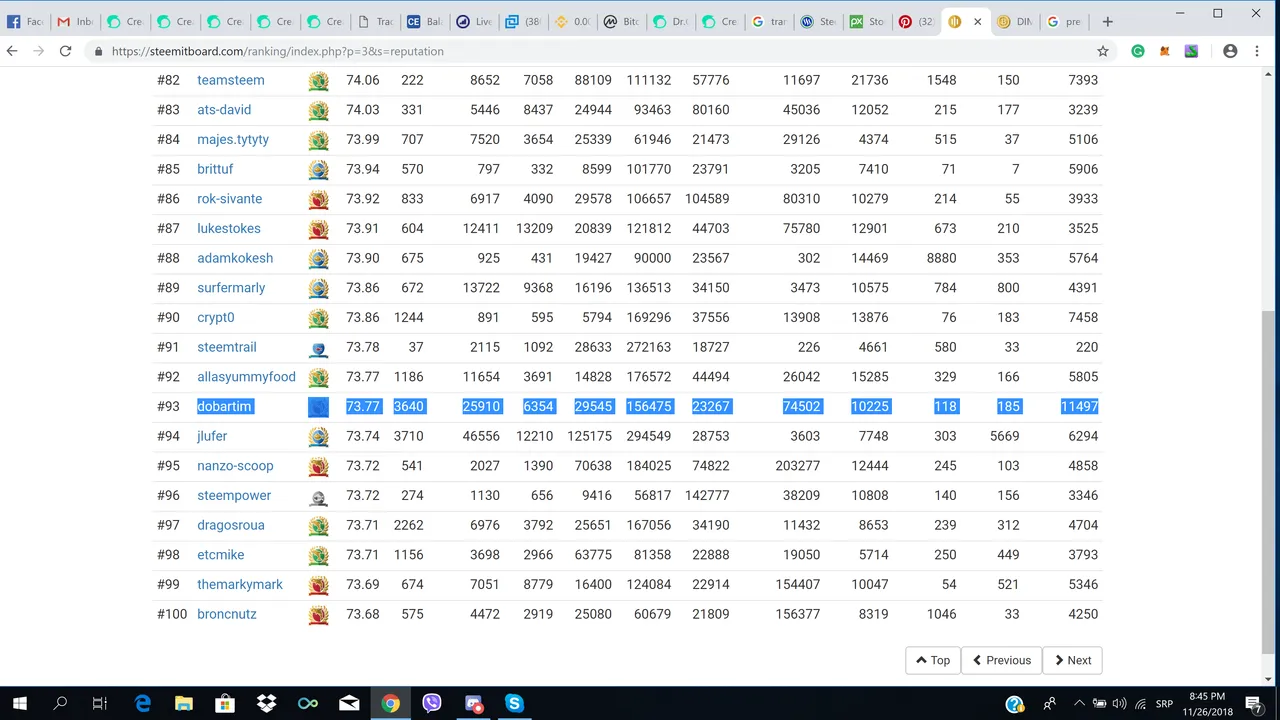Open broncnutz user link
This screenshot has height=720, width=1280.
pyautogui.click(x=227, y=614)
